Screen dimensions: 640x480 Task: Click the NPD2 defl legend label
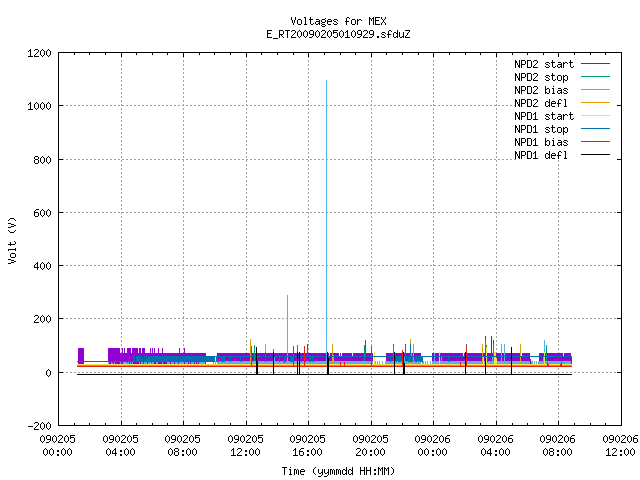(541, 103)
